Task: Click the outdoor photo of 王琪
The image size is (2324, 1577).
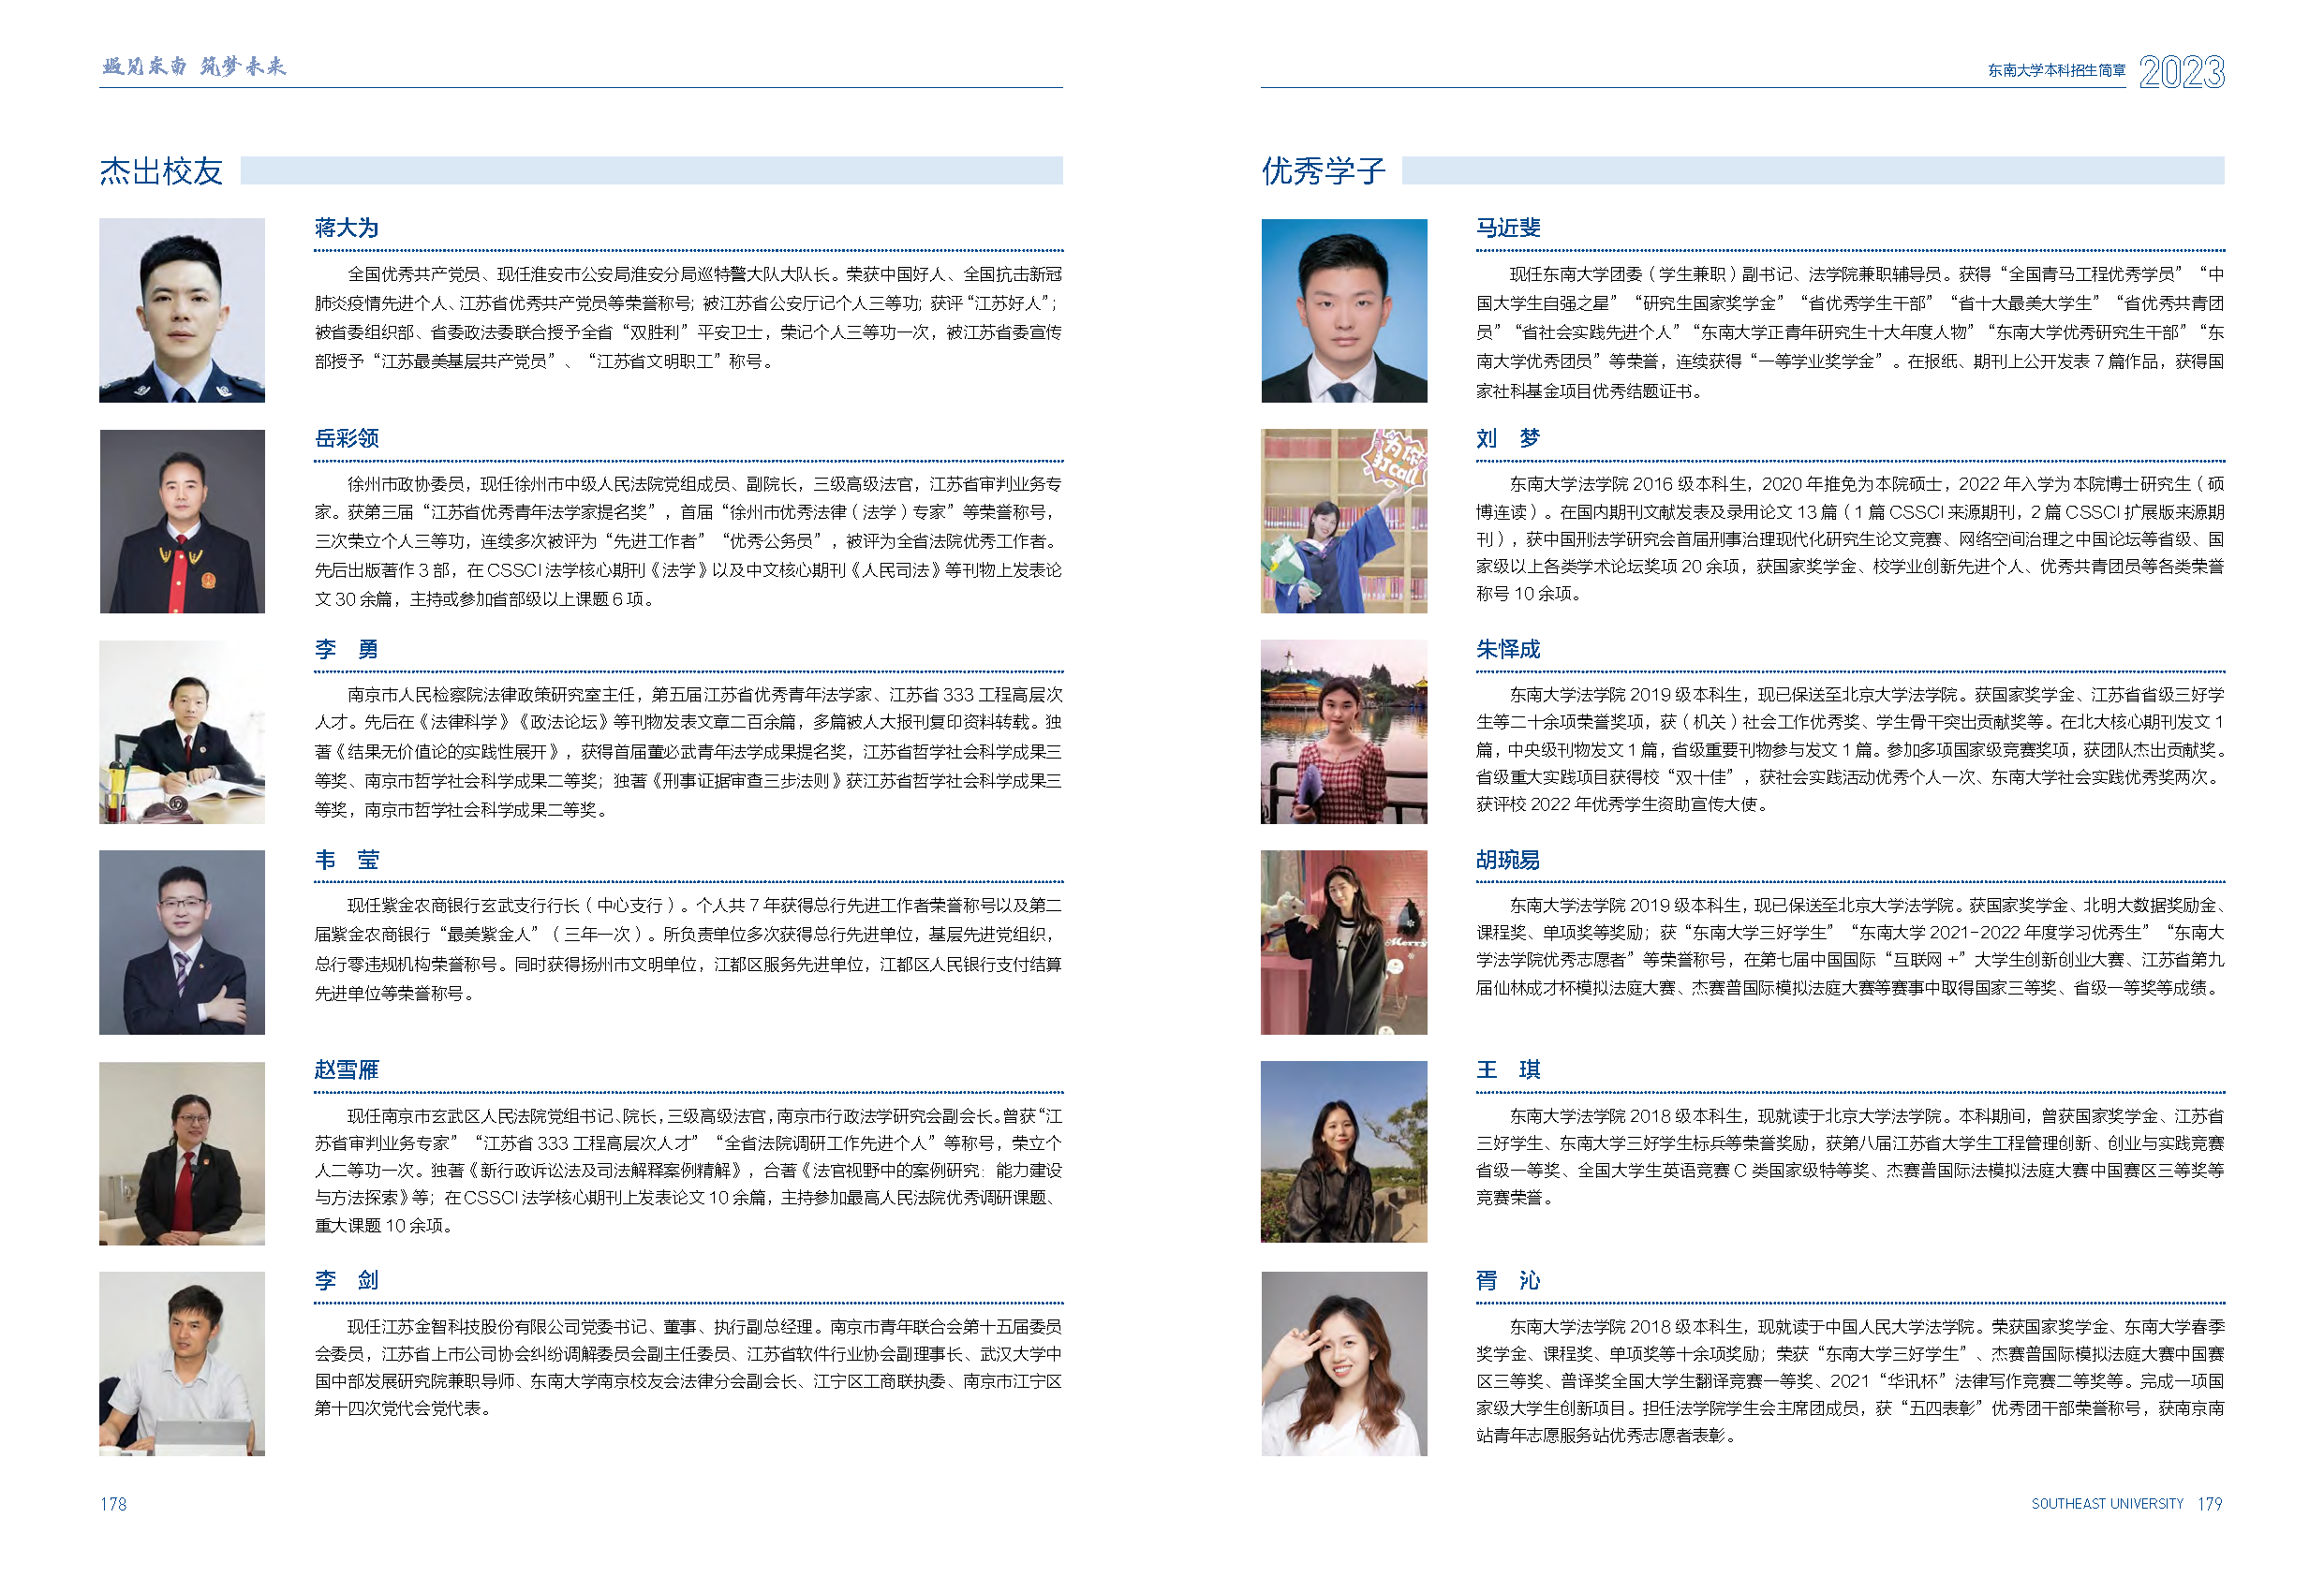Action: point(1343,1152)
